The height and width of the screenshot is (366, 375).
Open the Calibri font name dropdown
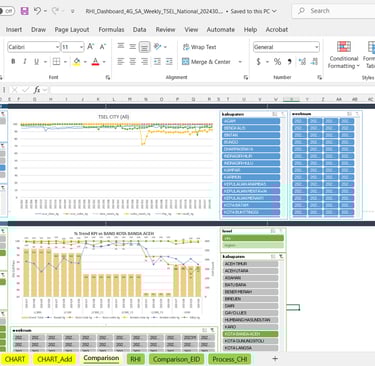(x=57, y=47)
